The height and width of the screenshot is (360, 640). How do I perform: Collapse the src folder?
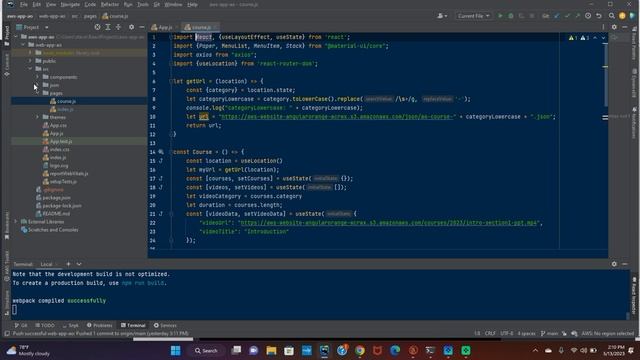click(30, 69)
